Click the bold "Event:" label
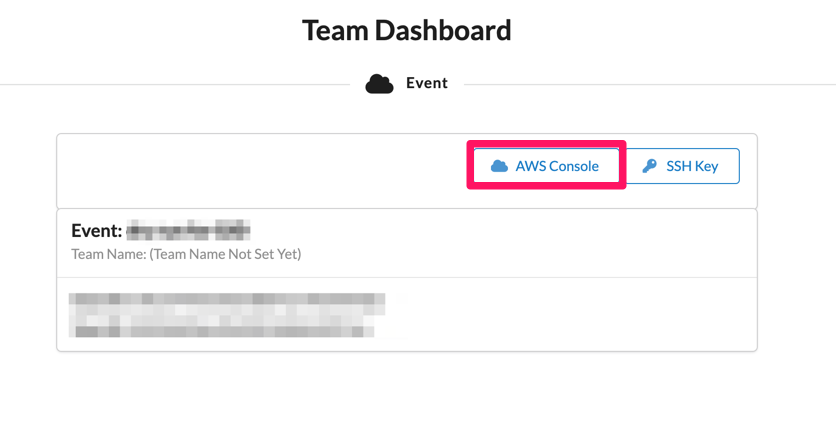This screenshot has height=434, width=836. 96,231
